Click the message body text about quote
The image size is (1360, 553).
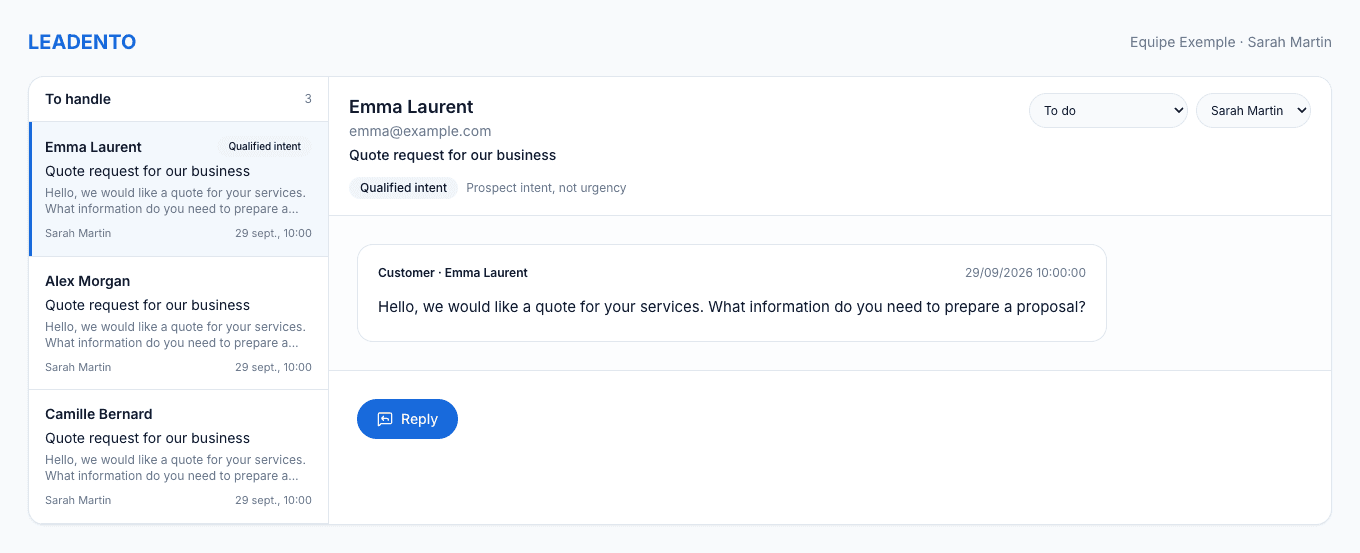pos(732,307)
